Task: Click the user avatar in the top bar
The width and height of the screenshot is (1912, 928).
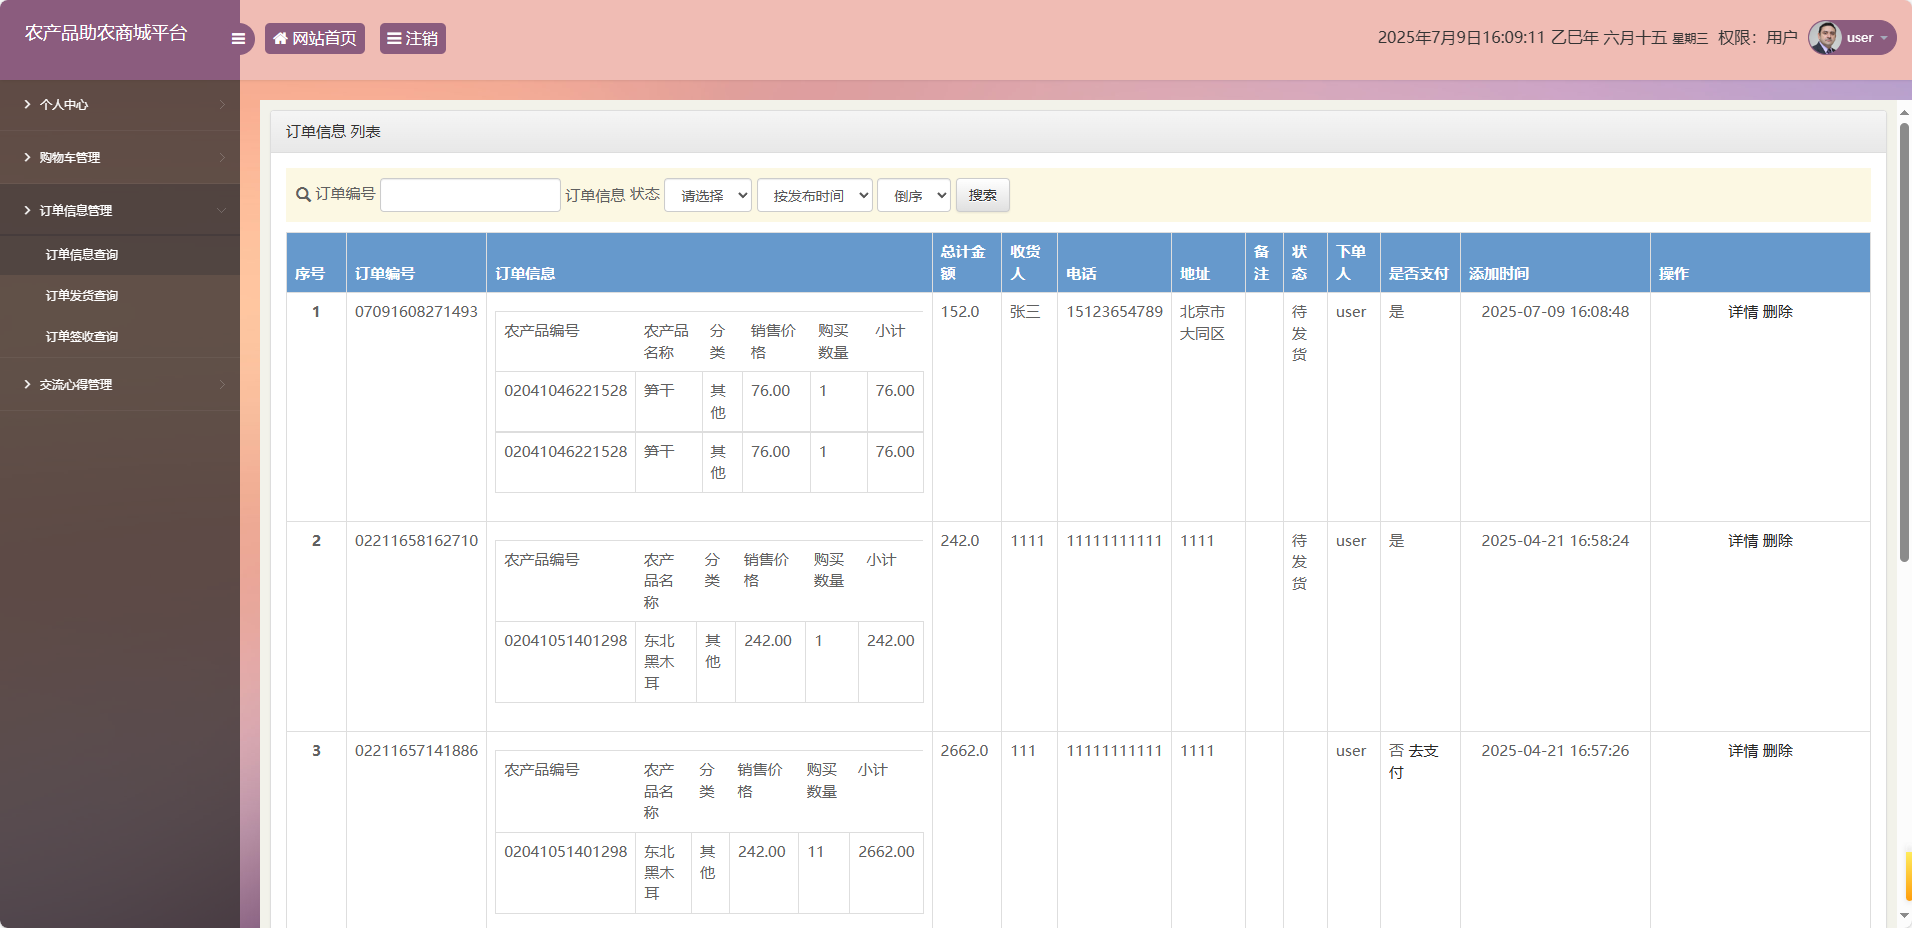Action: [x=1822, y=37]
